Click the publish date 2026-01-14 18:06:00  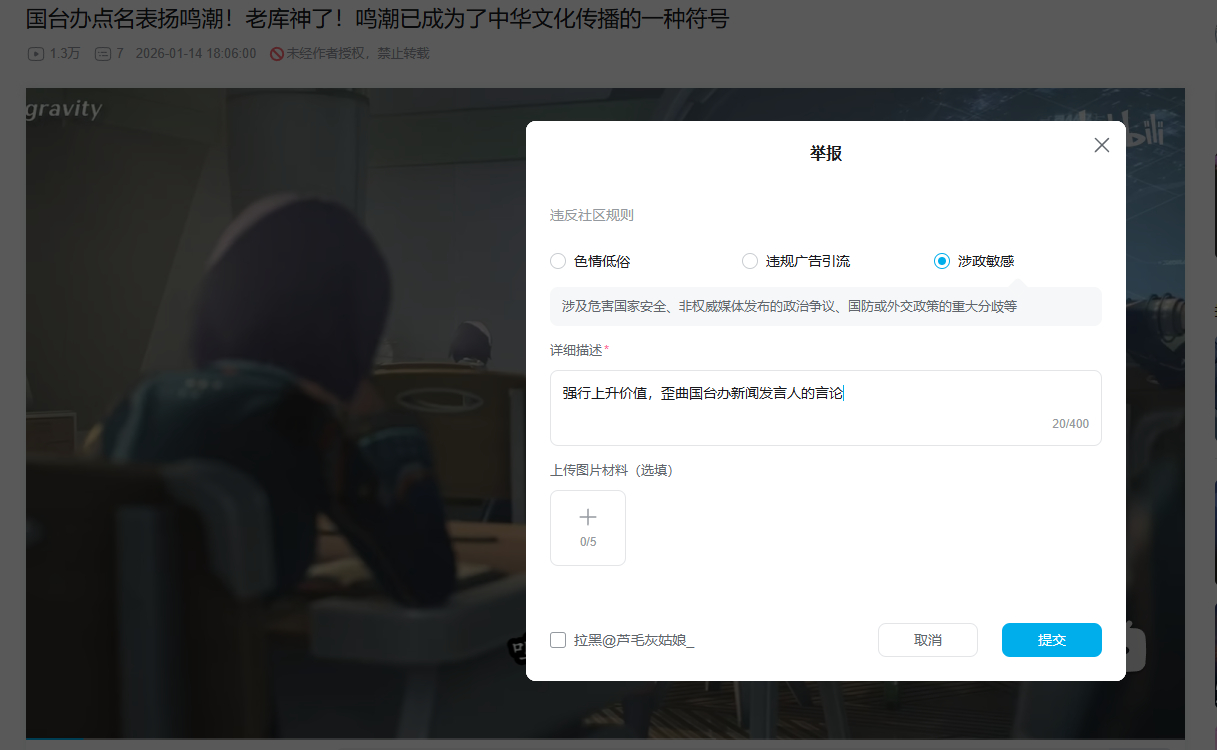pos(196,54)
